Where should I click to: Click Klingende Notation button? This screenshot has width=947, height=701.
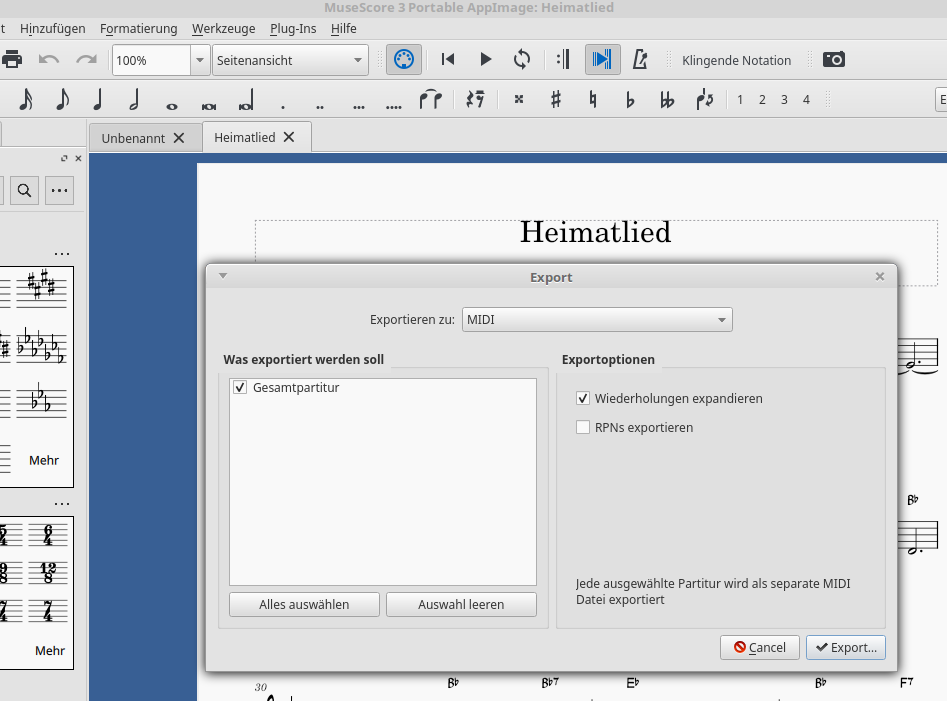pyautogui.click(x=736, y=60)
